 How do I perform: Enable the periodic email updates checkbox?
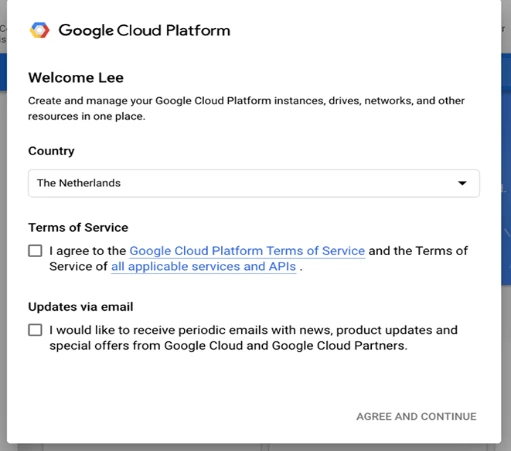tap(35, 330)
